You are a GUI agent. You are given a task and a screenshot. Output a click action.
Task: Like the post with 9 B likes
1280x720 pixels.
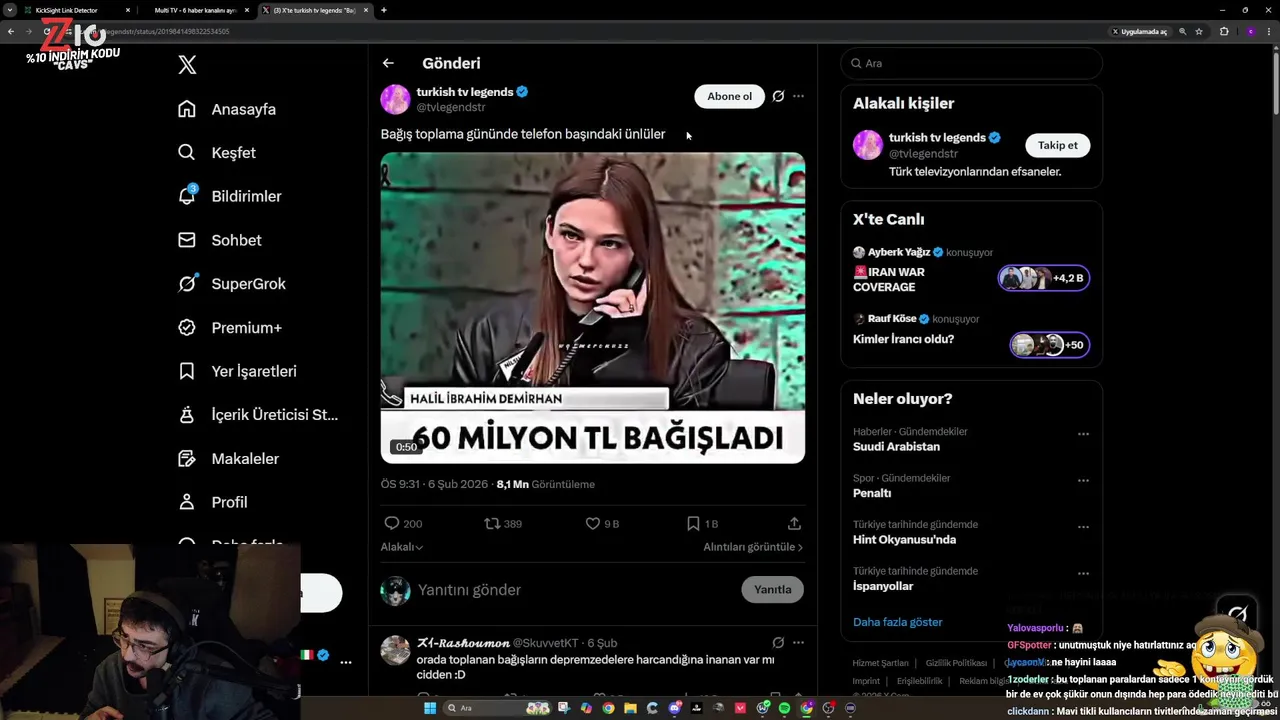(x=592, y=523)
